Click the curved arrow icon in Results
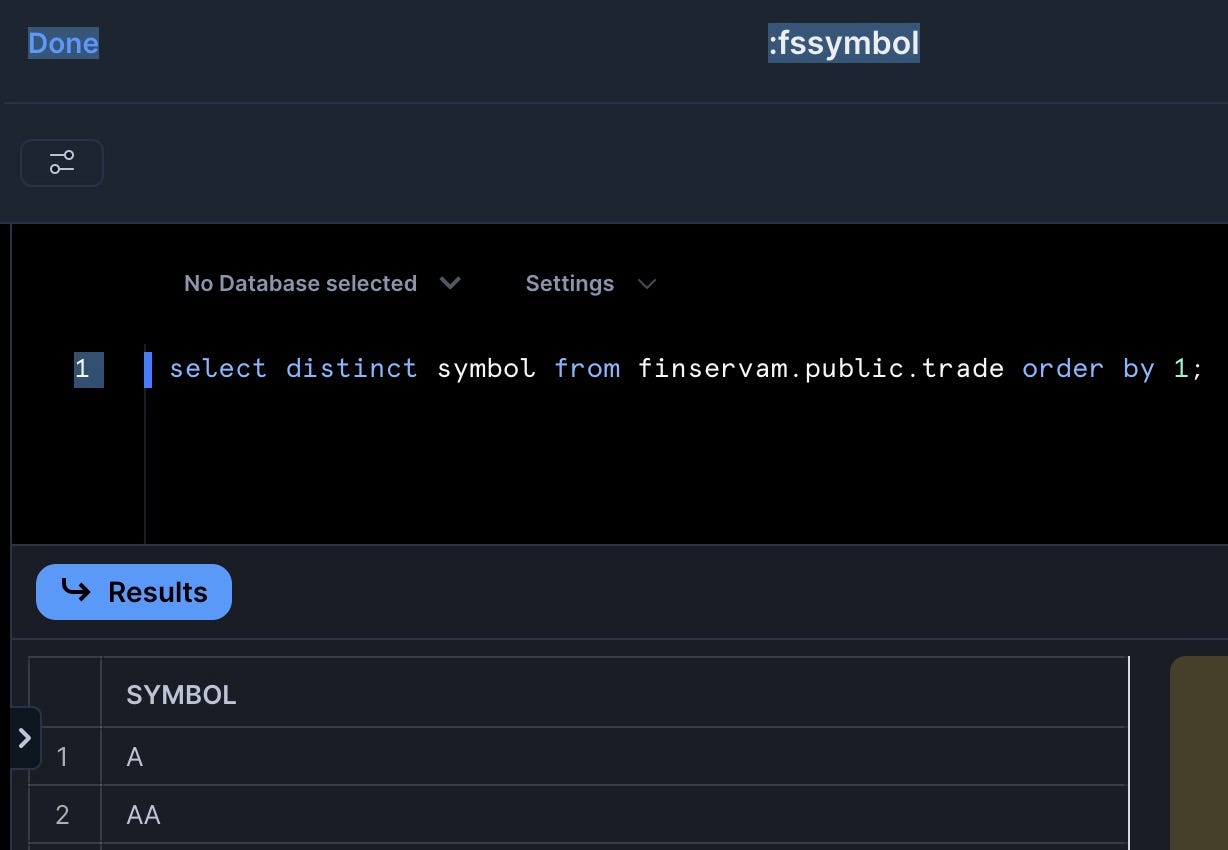 point(76,591)
